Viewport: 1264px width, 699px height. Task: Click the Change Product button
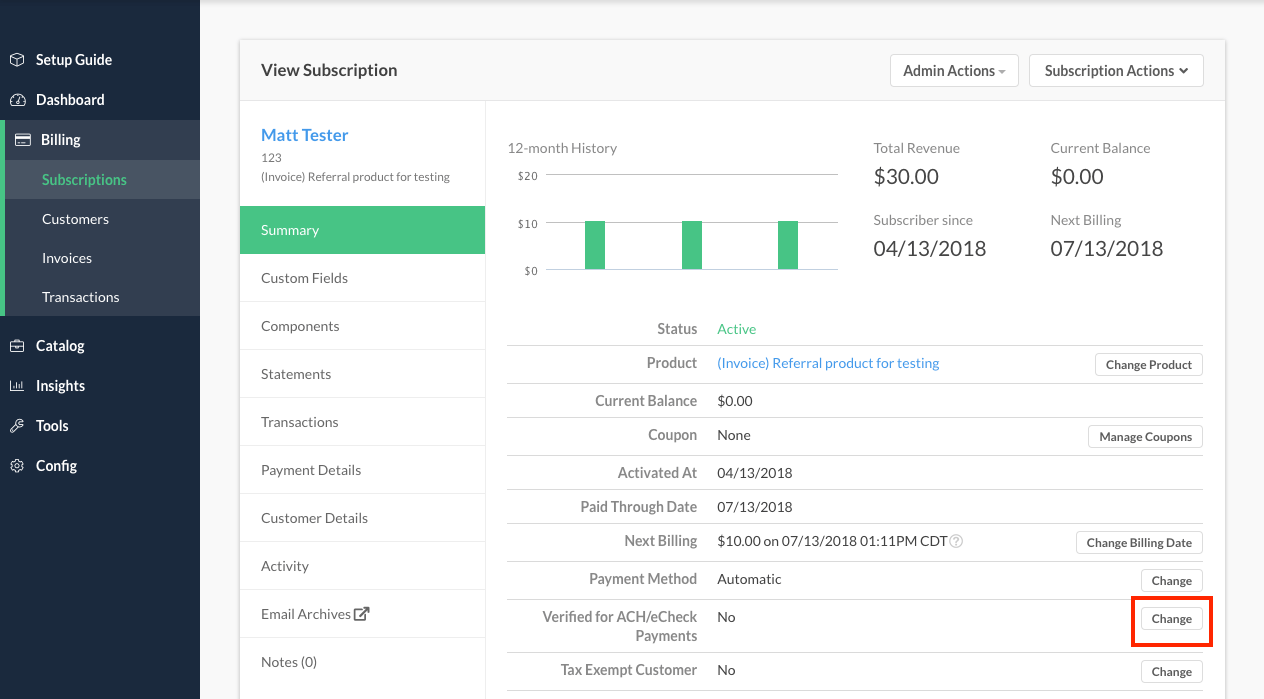pyautogui.click(x=1149, y=365)
